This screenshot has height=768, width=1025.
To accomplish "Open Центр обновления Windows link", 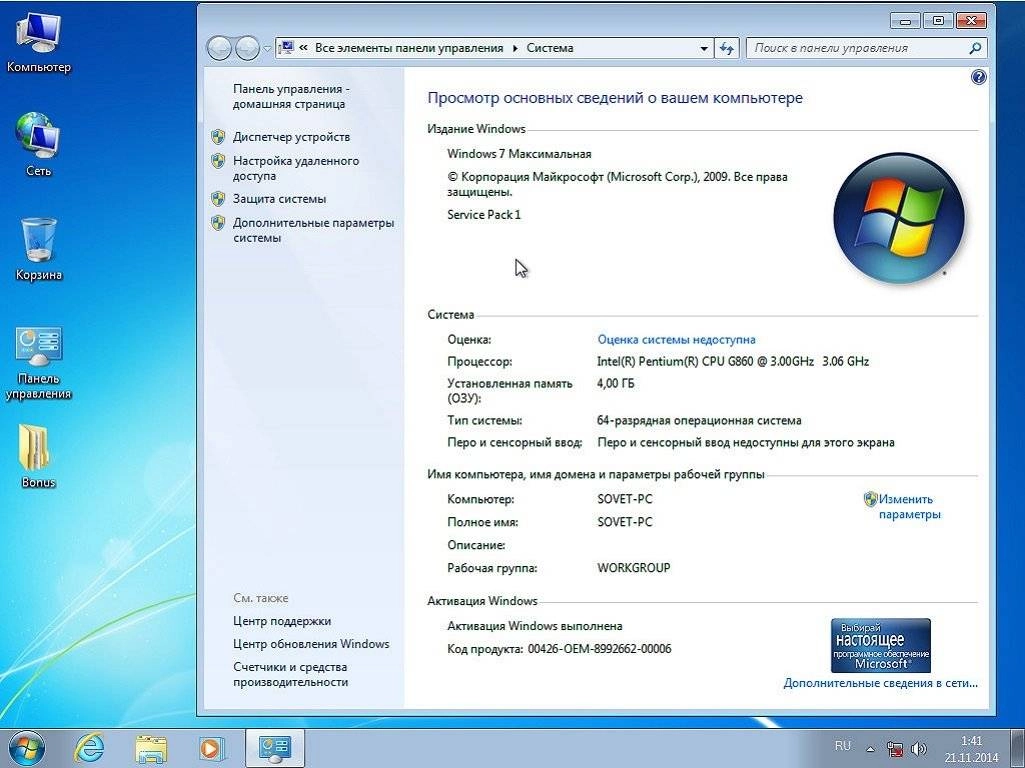I will pyautogui.click(x=311, y=644).
